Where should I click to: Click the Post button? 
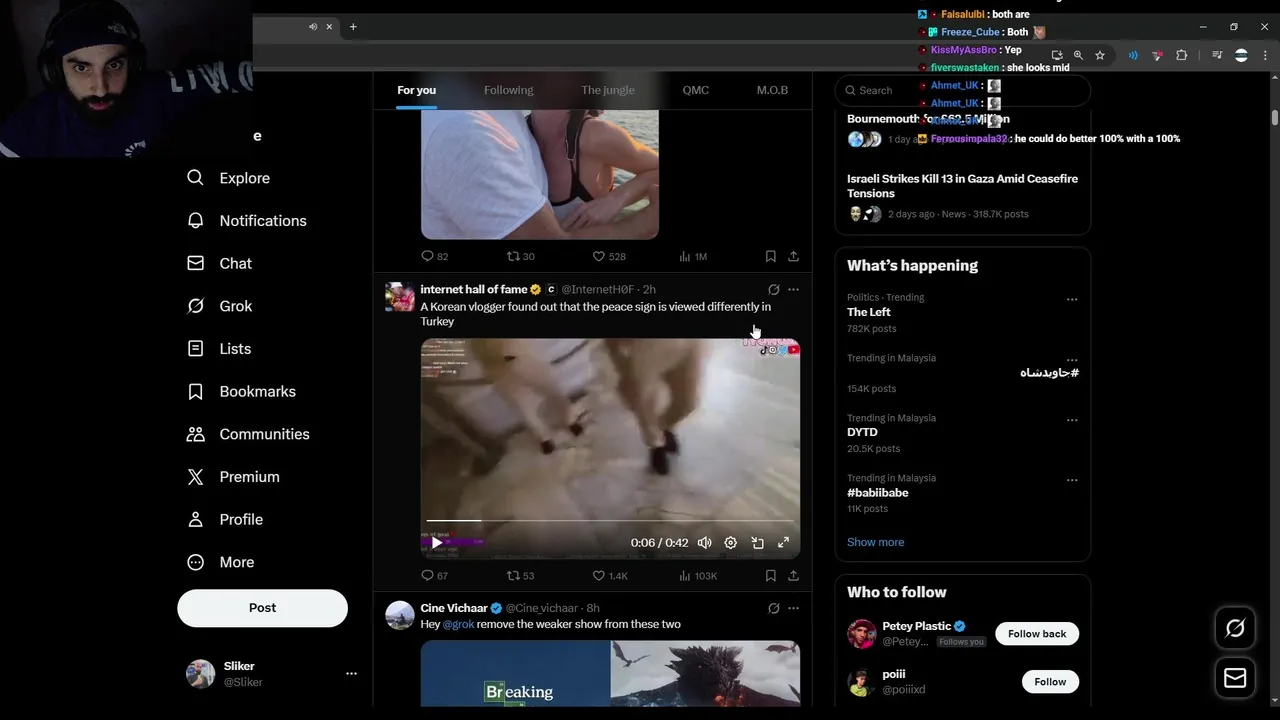click(262, 608)
